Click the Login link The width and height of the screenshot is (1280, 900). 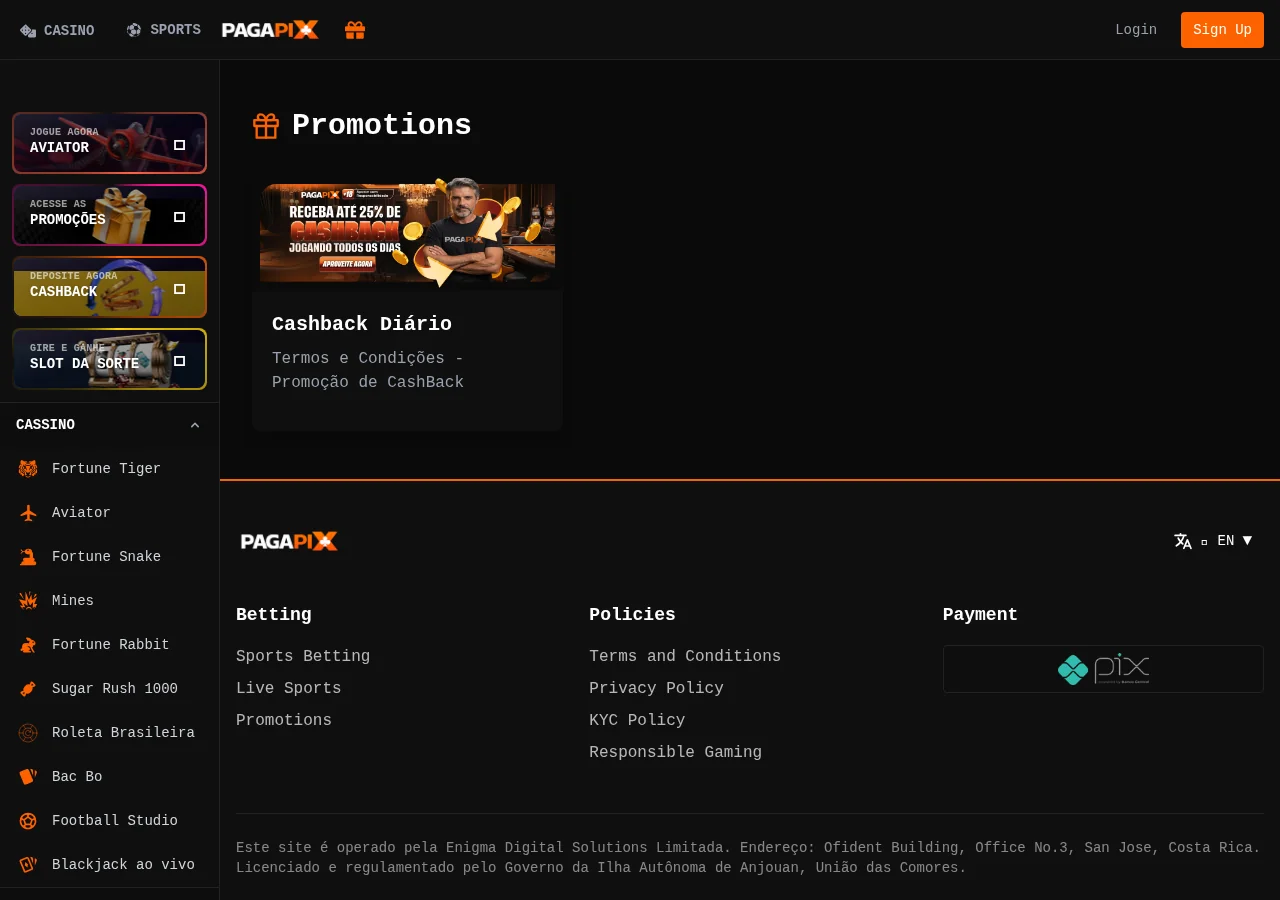pos(1136,30)
